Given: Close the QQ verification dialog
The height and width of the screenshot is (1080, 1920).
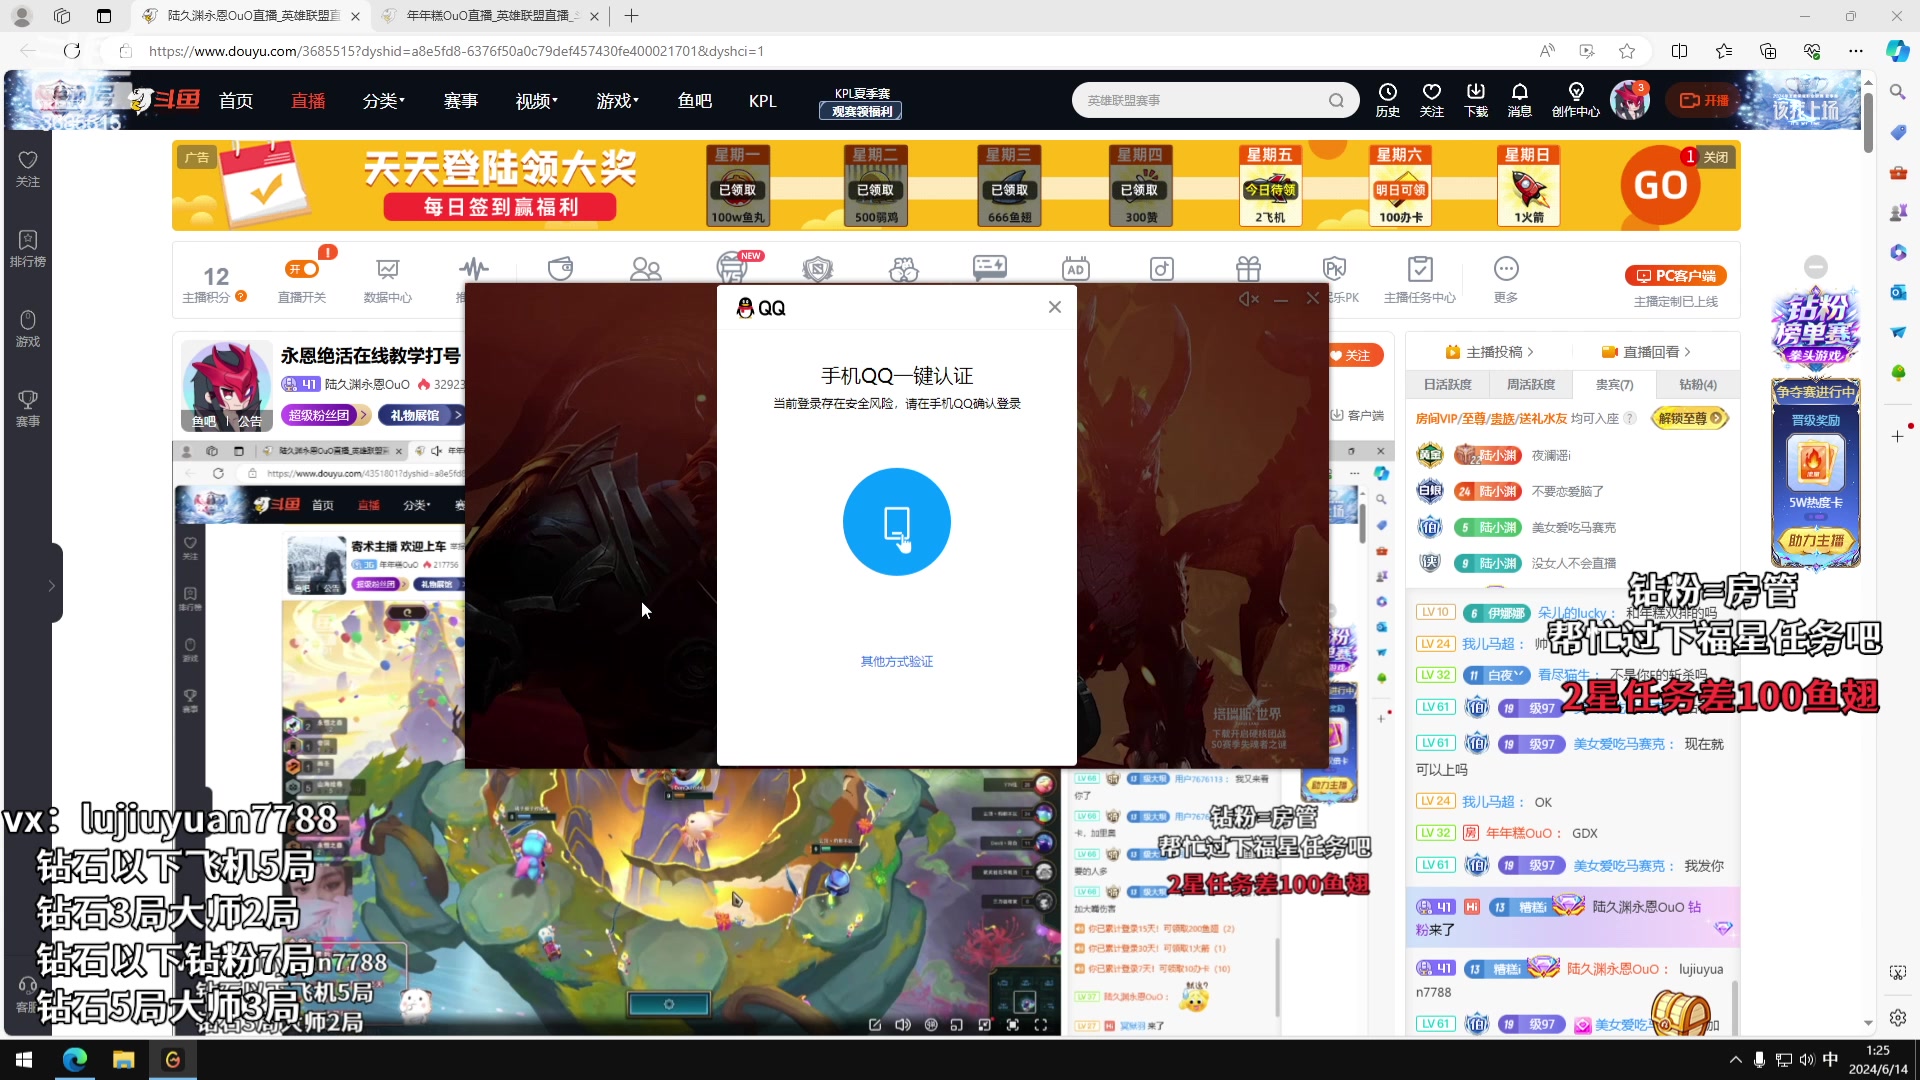Looking at the screenshot, I should (x=1055, y=307).
